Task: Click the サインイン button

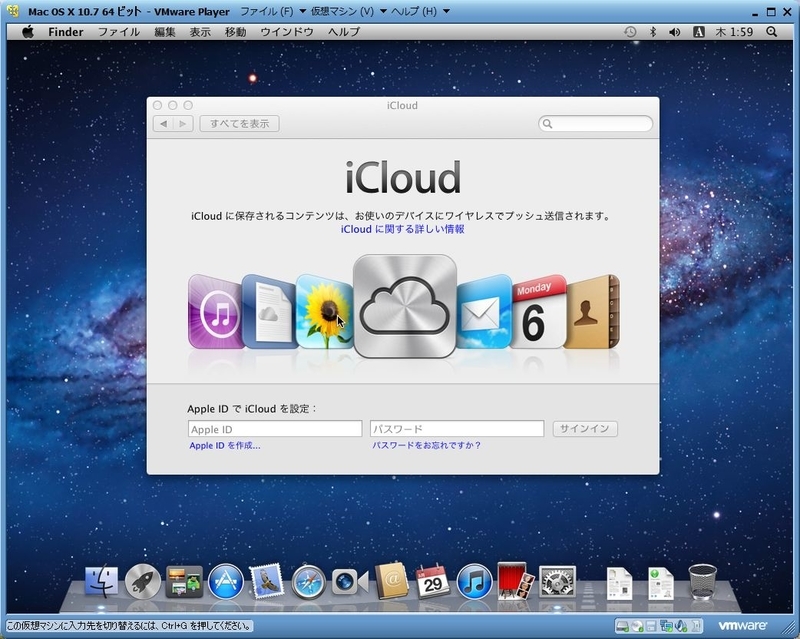Action: click(585, 429)
